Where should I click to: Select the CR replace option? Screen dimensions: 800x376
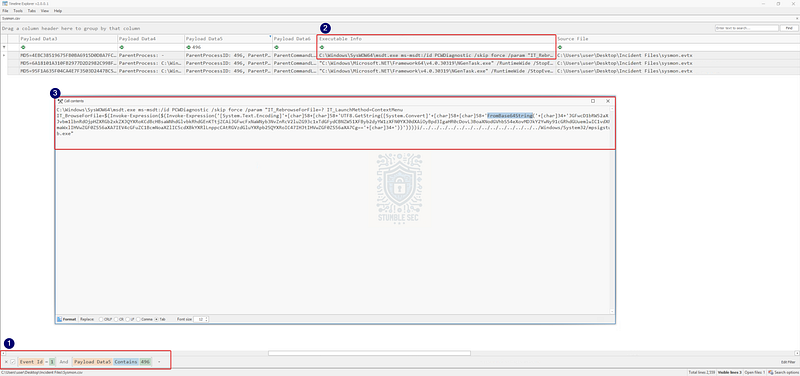(118, 319)
